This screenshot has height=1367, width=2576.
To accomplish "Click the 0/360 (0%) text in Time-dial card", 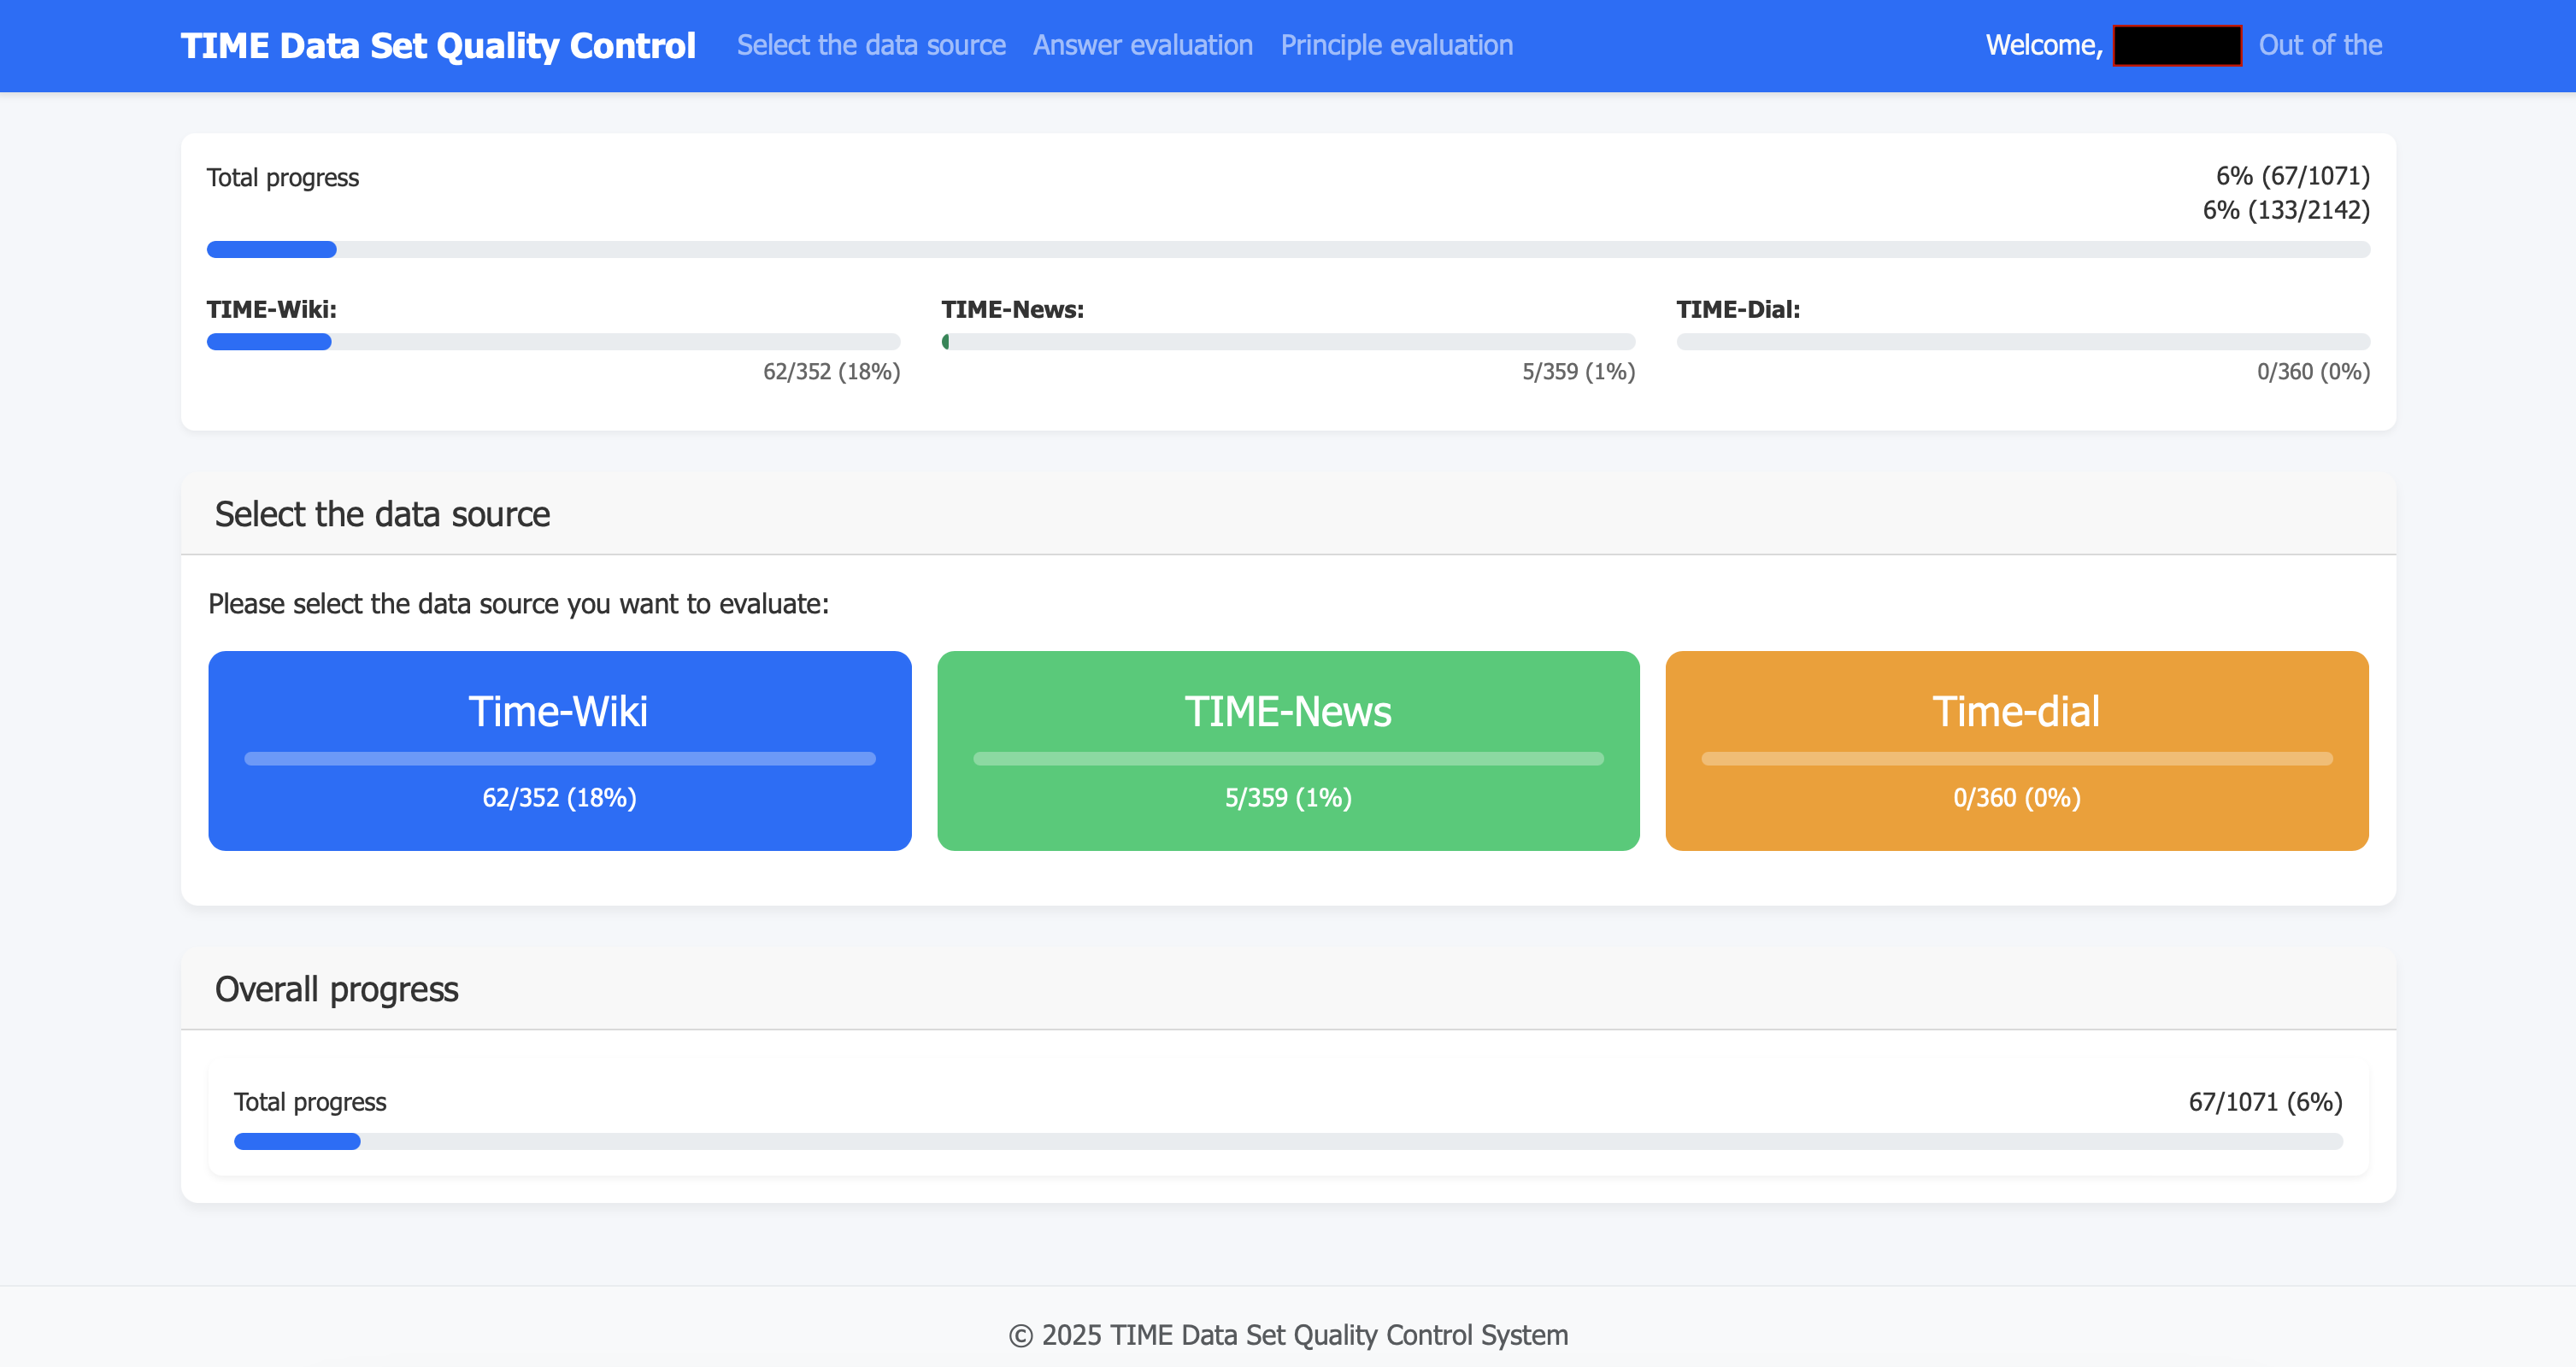I will [x=2016, y=798].
